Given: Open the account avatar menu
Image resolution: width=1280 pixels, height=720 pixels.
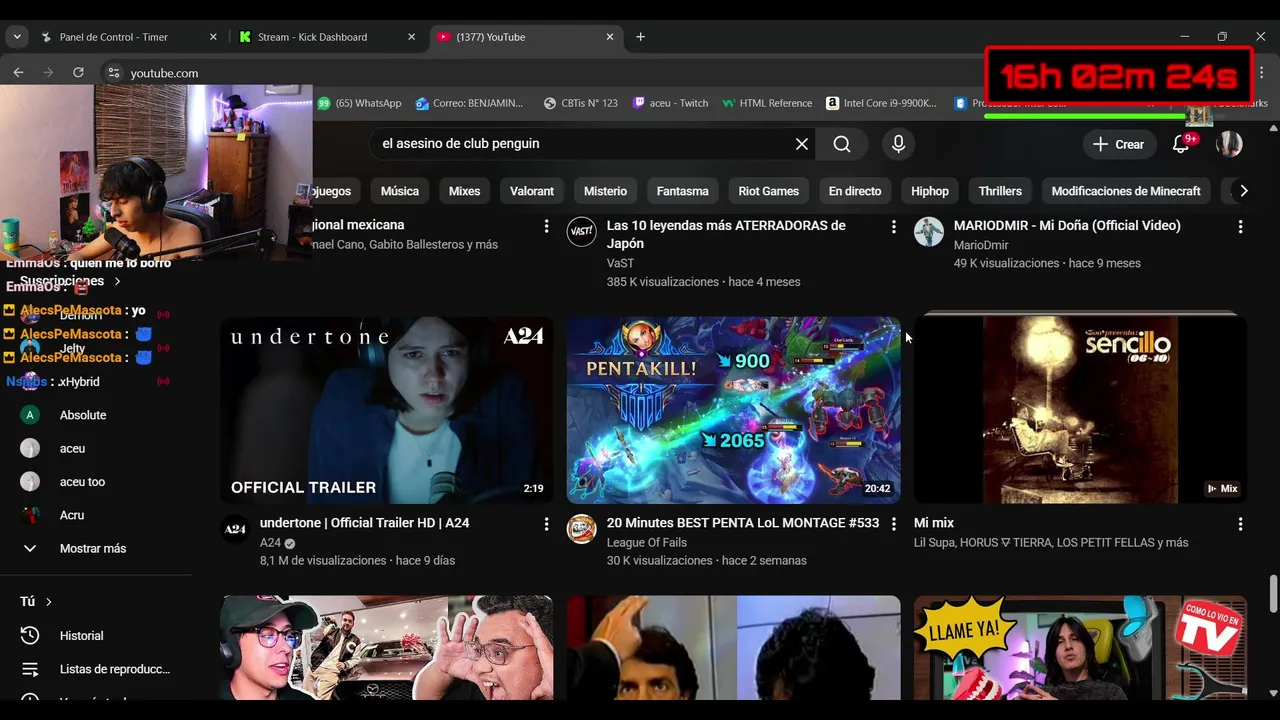Looking at the screenshot, I should [1229, 144].
